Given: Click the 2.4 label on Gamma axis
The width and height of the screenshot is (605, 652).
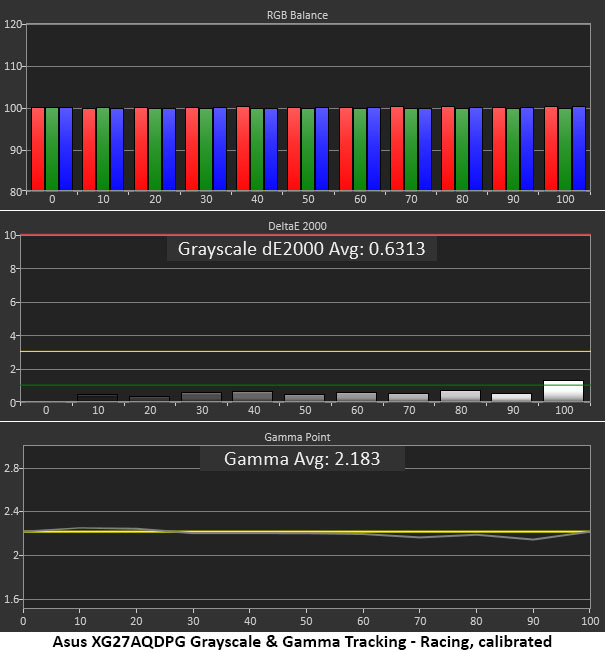Looking at the screenshot, I should (11, 511).
